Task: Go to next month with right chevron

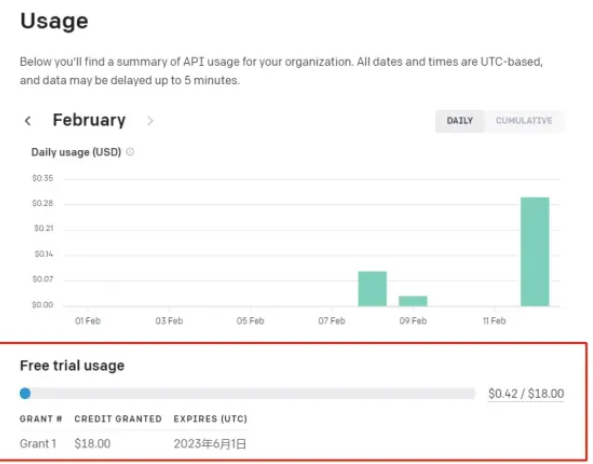Action: click(x=150, y=121)
